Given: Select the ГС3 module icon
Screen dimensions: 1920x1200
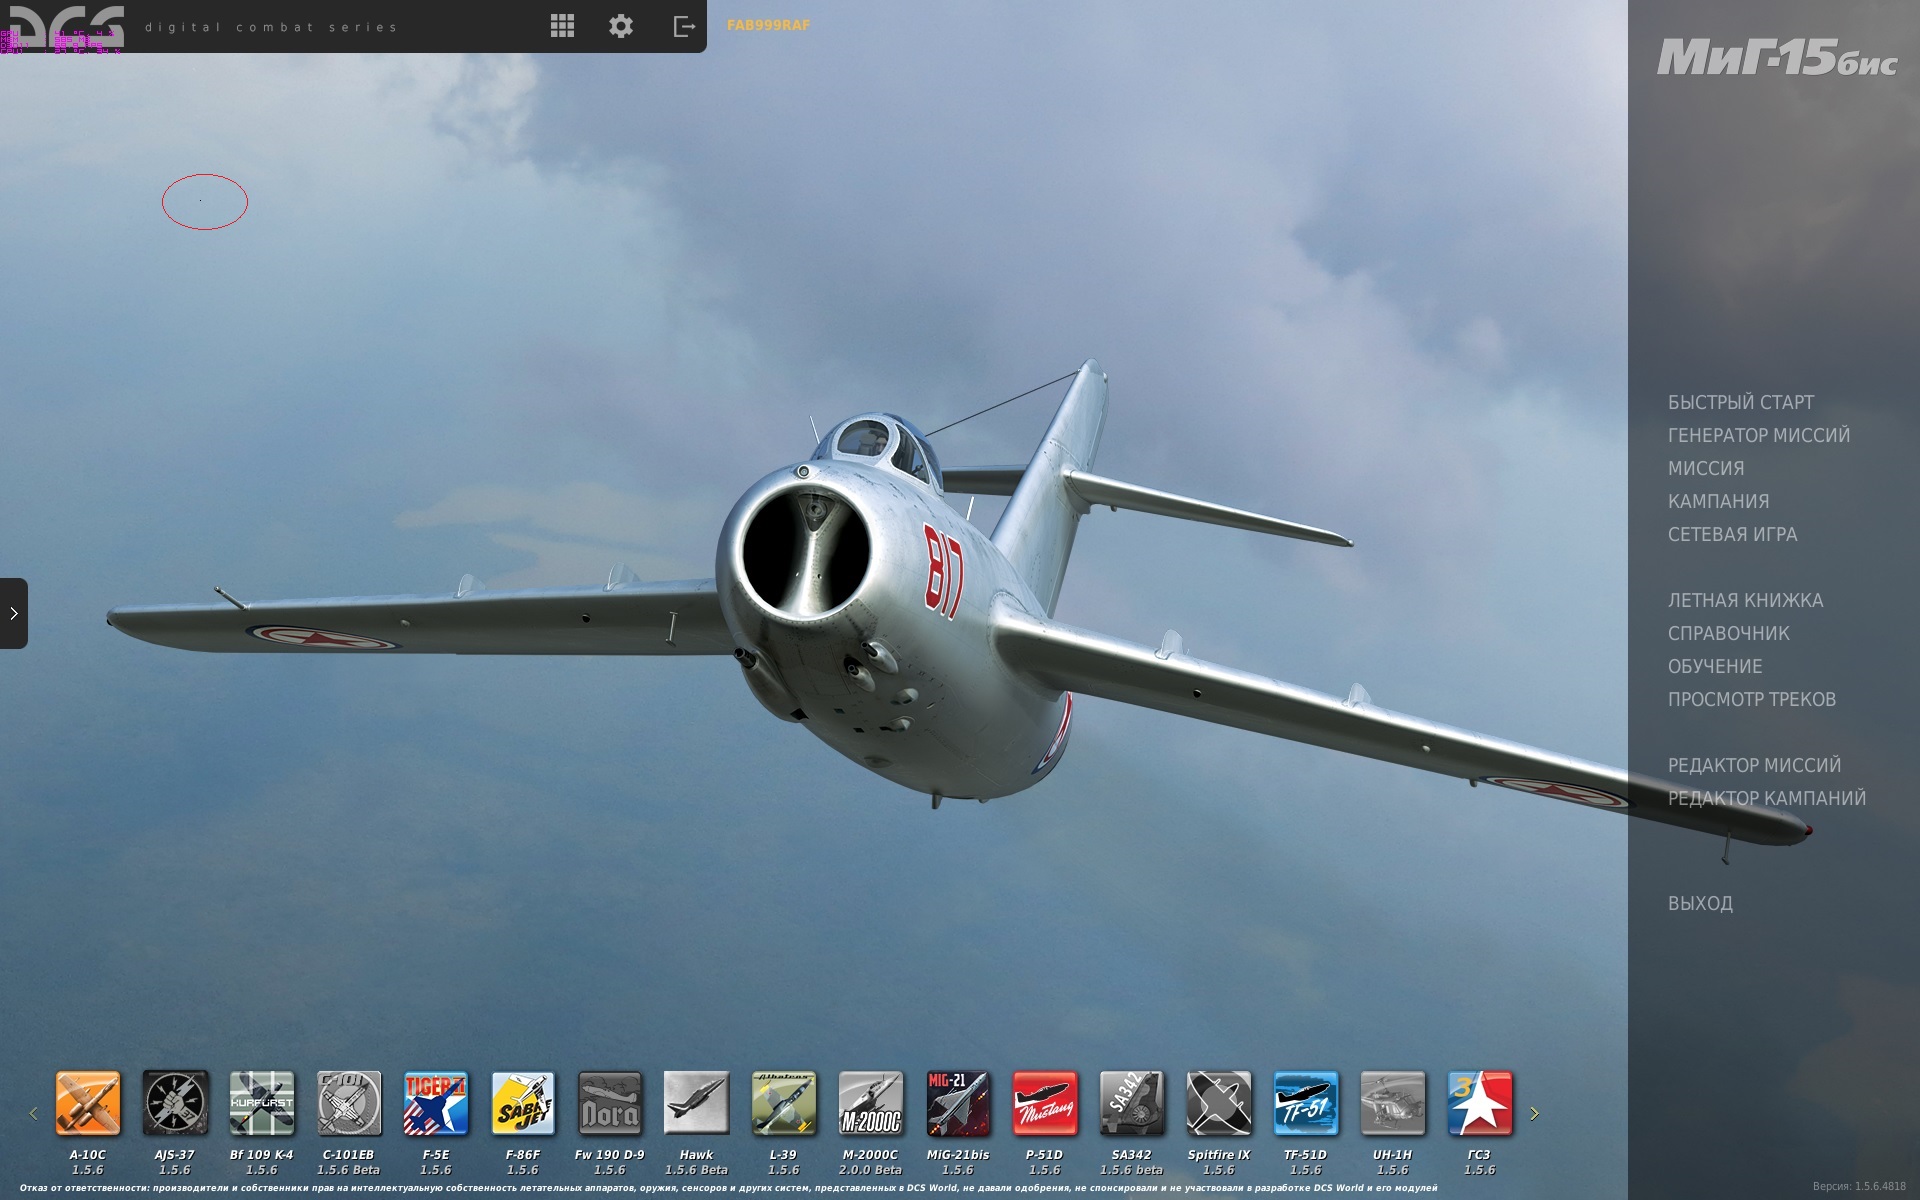Looking at the screenshot, I should [x=1480, y=1103].
